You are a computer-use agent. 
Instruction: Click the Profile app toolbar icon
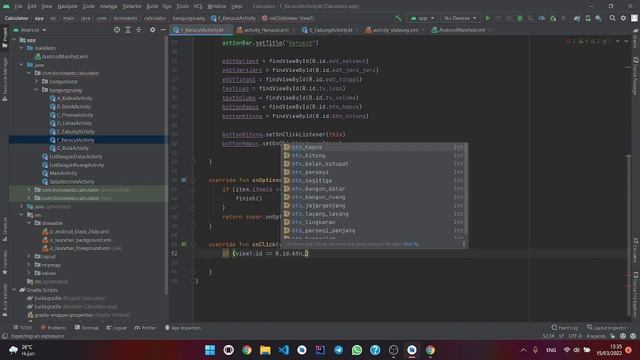(542, 18)
